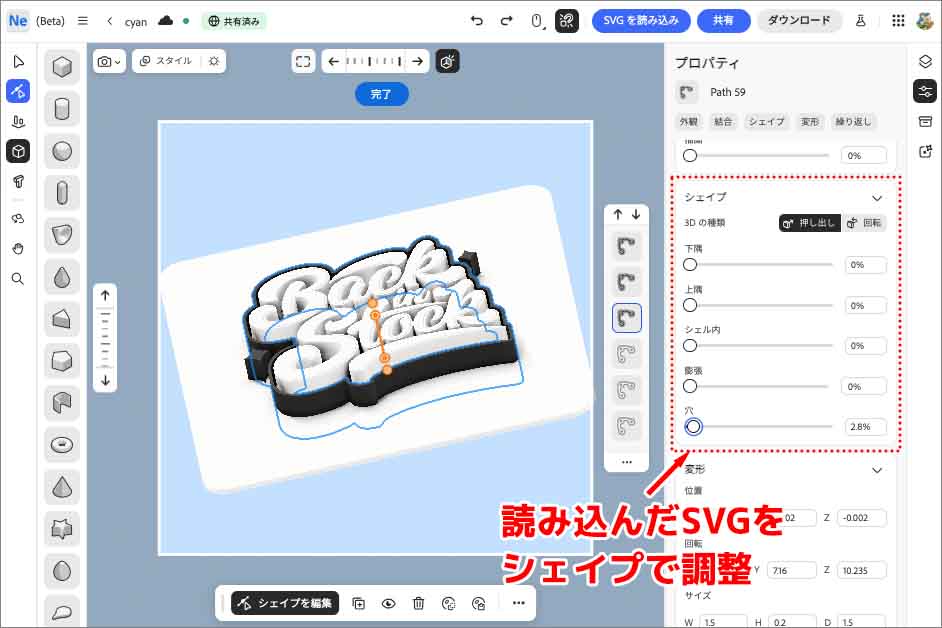Click the SVG を読み込み button

click(x=640, y=21)
